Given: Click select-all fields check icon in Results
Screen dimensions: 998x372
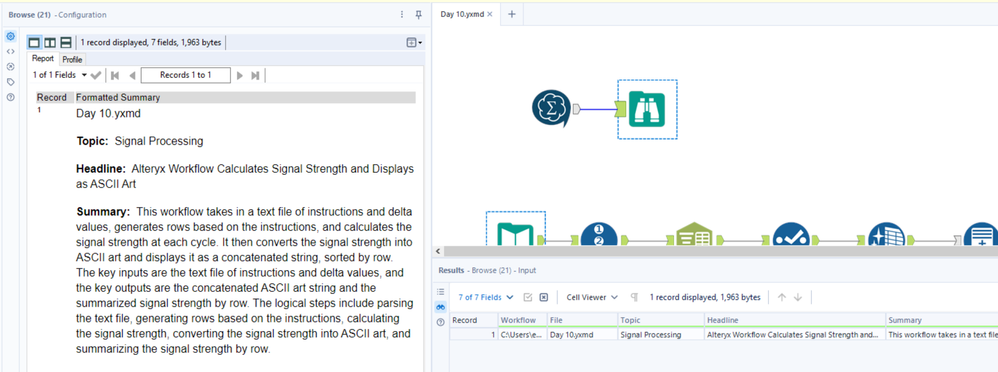Looking at the screenshot, I should click(528, 297).
